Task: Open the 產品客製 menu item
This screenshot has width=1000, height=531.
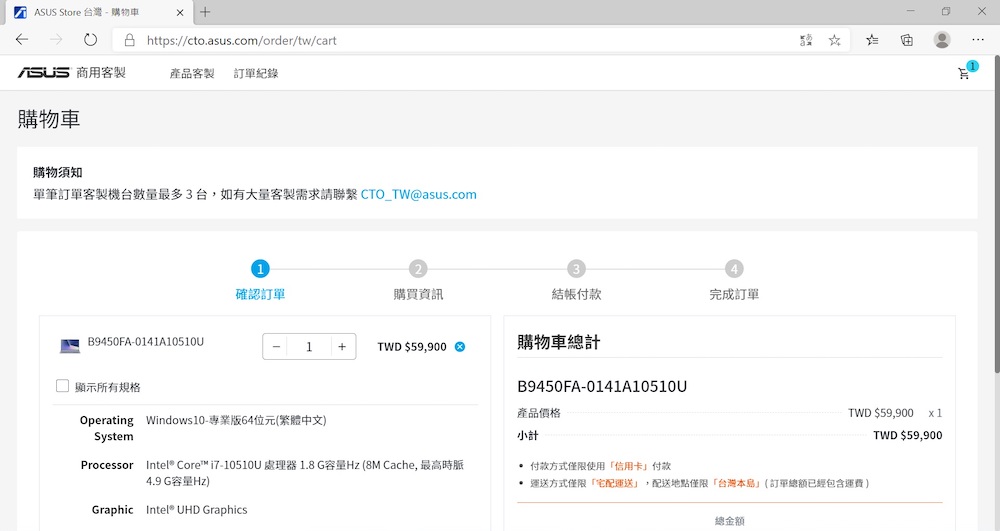Action: click(x=192, y=73)
